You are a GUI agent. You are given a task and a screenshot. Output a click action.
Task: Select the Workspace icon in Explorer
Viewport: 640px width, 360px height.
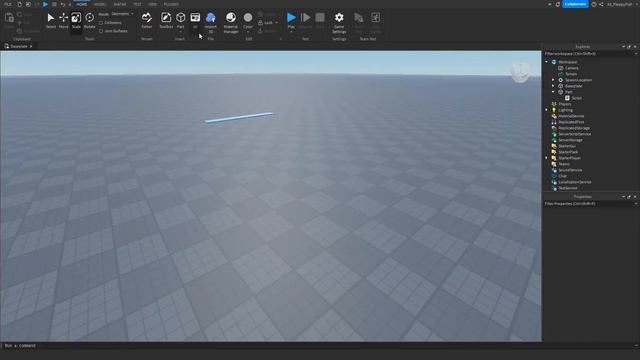tap(554, 62)
